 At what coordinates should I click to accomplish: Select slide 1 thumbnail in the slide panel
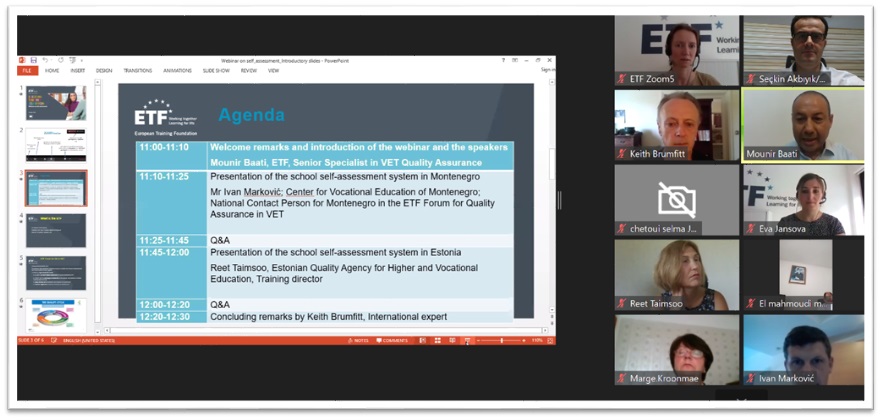56,103
